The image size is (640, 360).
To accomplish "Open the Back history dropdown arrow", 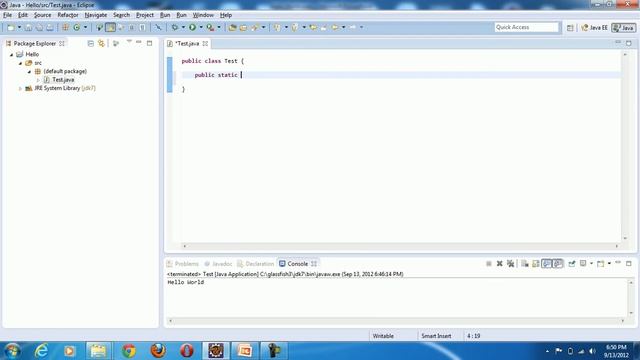I will tap(343, 27).
